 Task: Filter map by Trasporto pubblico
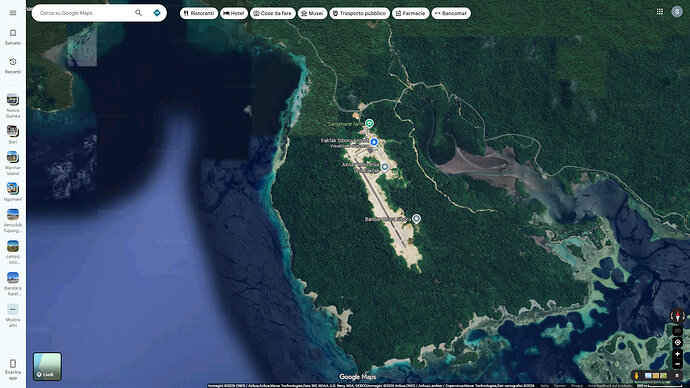click(360, 13)
